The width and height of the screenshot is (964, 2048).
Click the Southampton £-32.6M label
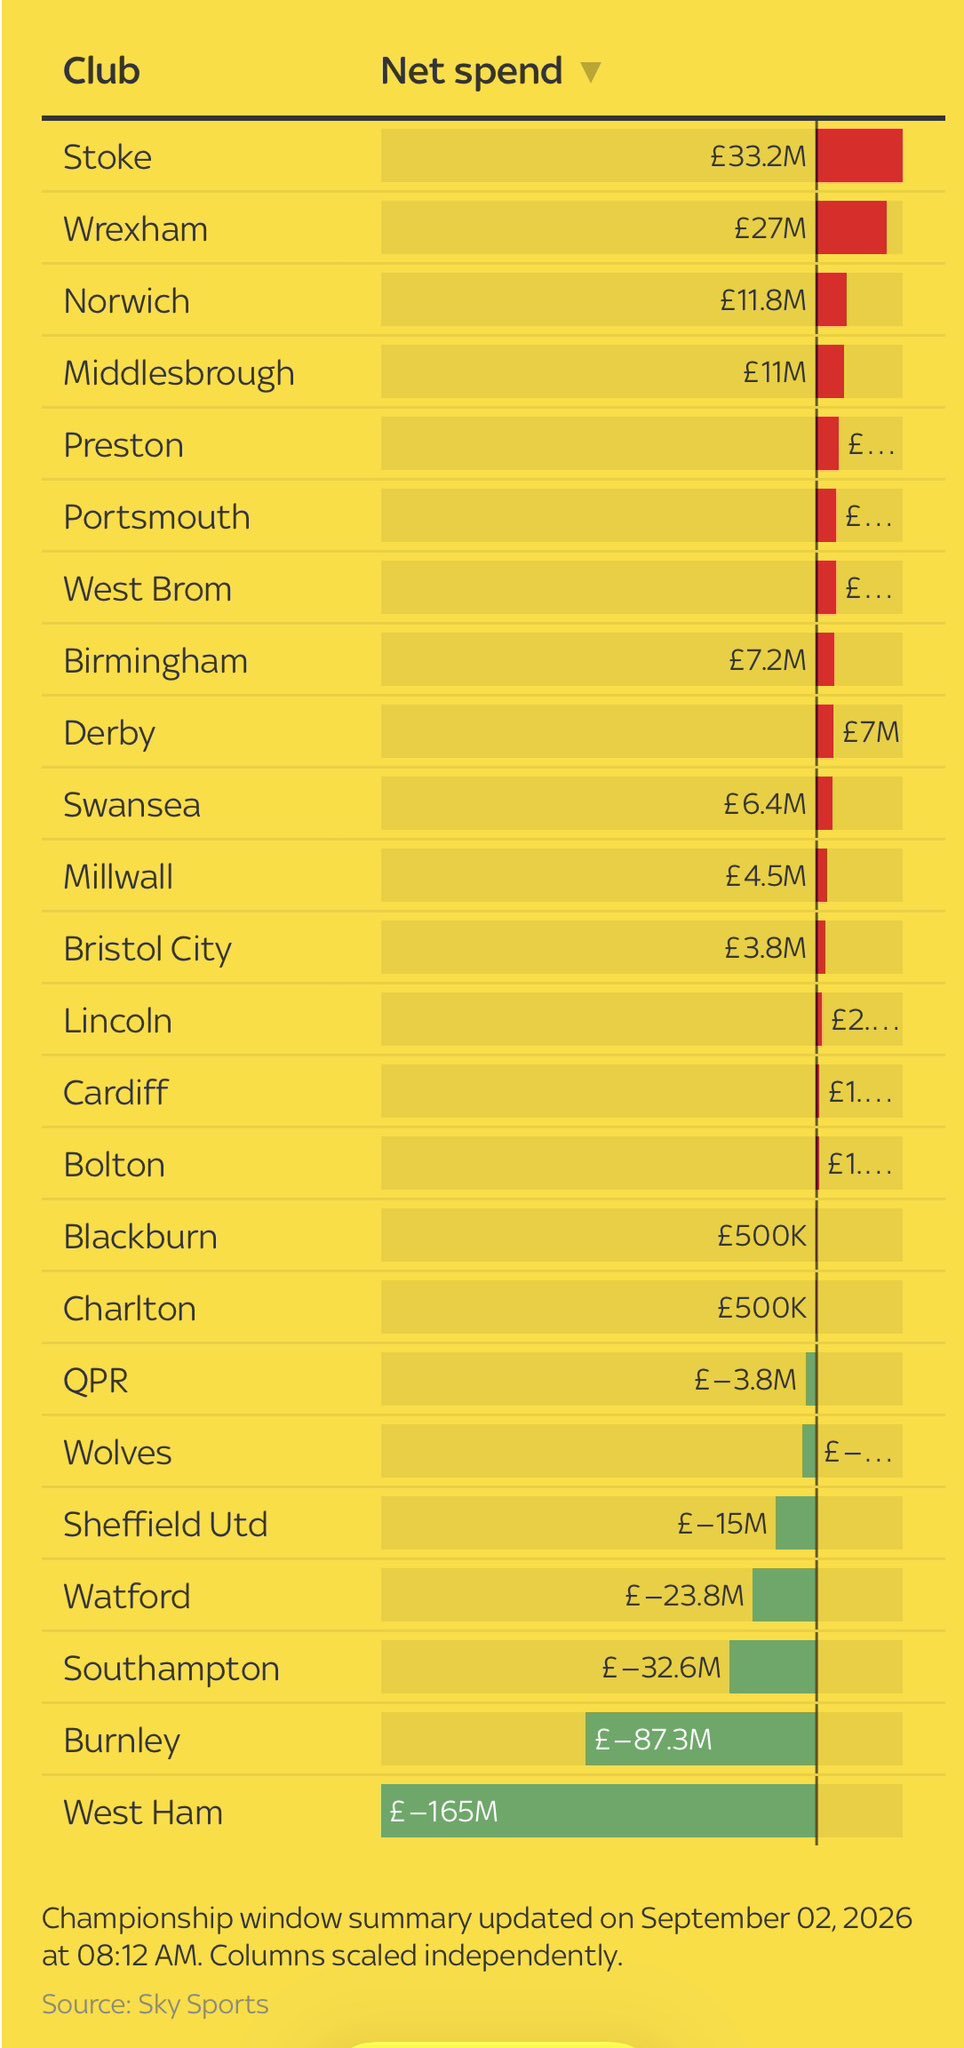tap(661, 1667)
